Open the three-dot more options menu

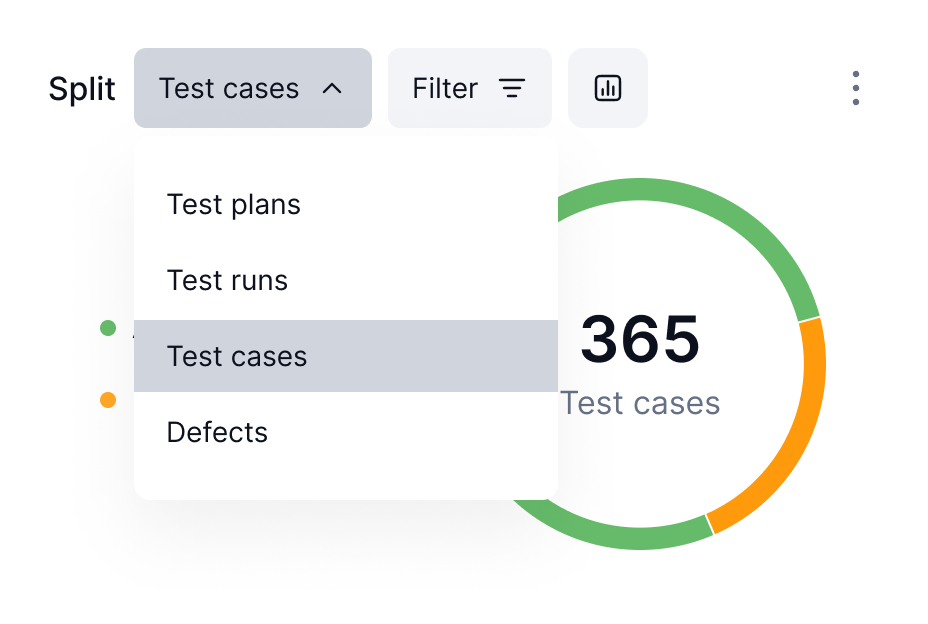(855, 88)
